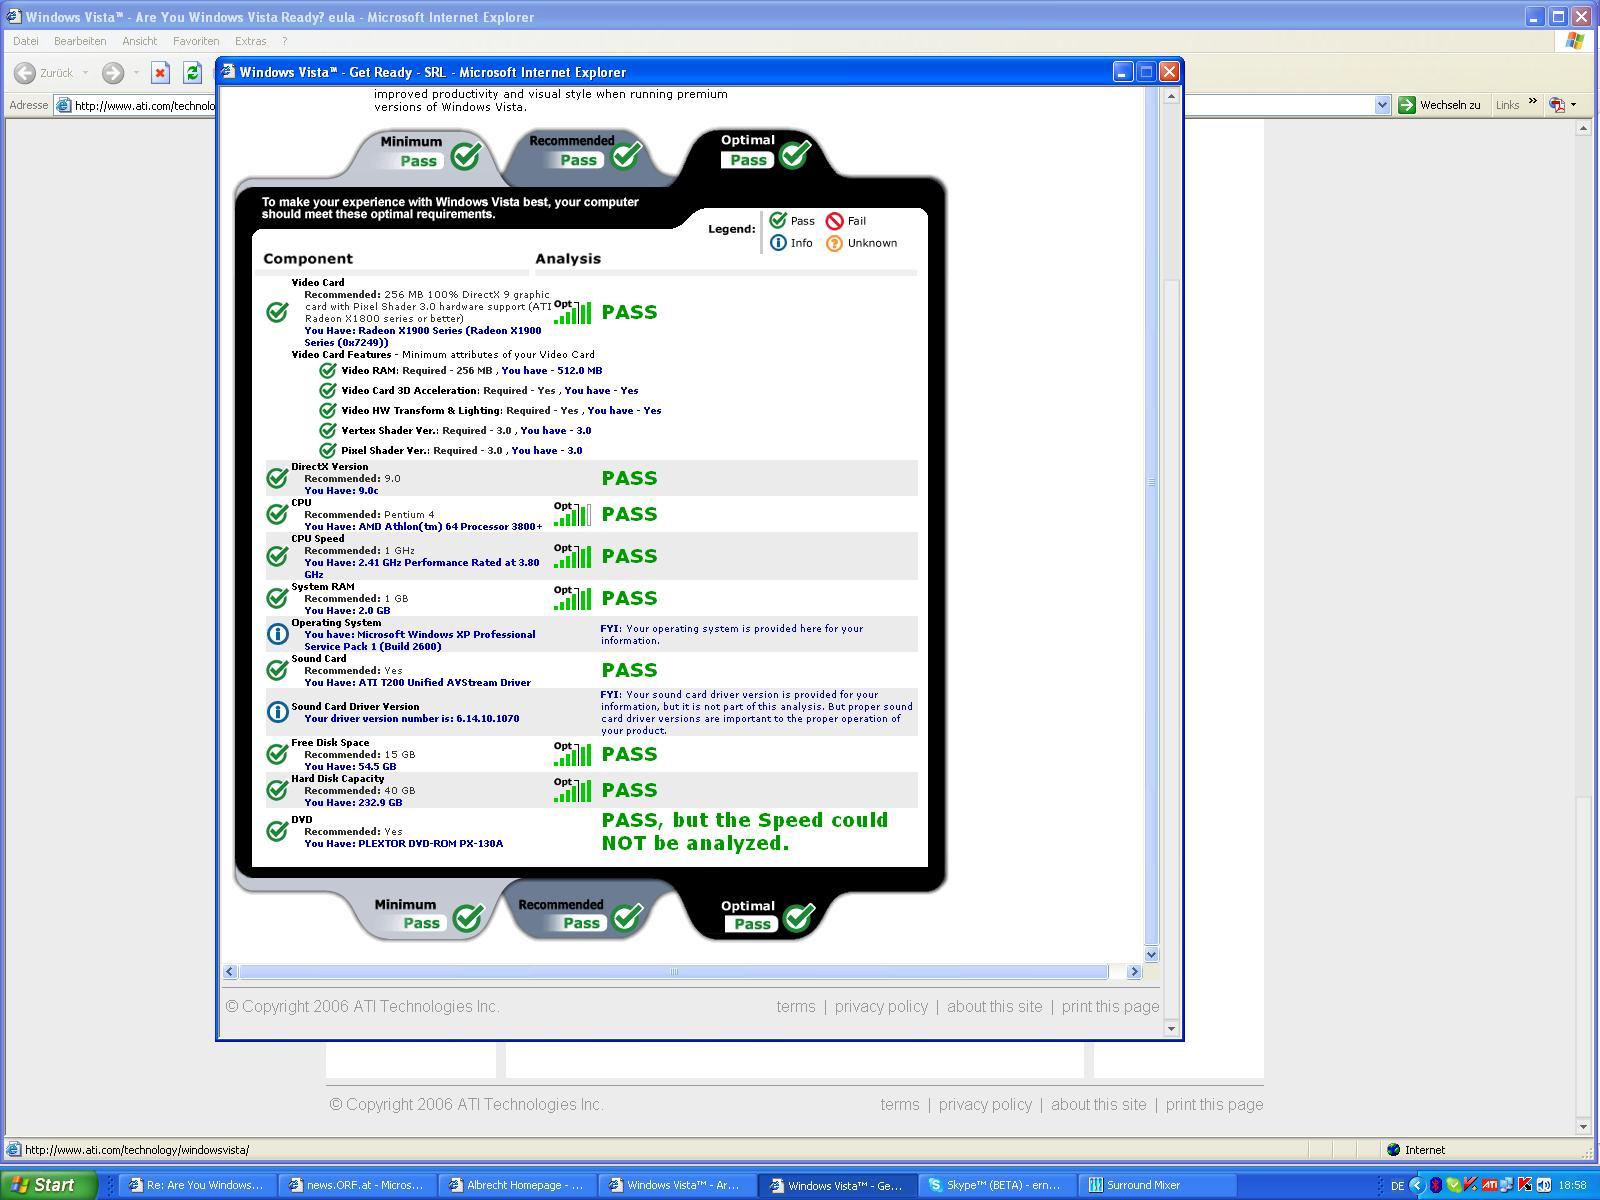Screen dimensions: 1600x1200
Task: Click the Video Card pass checkmark icon
Action: click(277, 312)
